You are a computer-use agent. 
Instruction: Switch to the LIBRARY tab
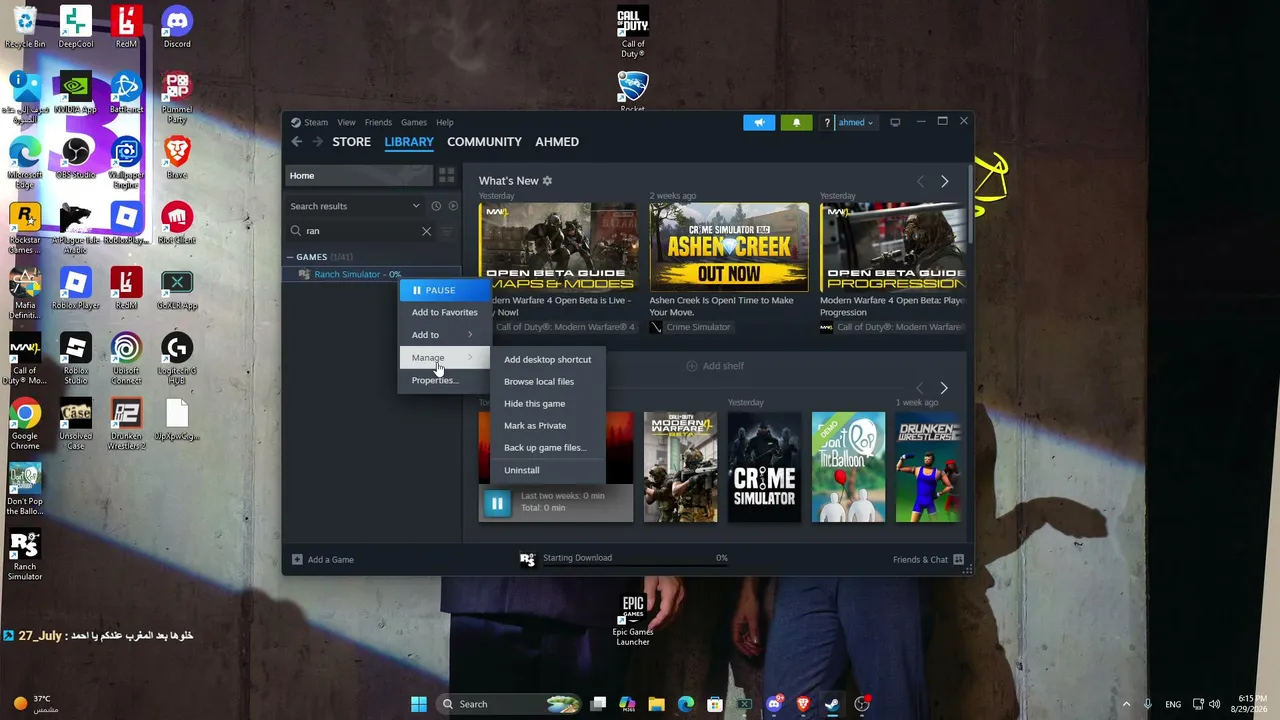tap(409, 142)
